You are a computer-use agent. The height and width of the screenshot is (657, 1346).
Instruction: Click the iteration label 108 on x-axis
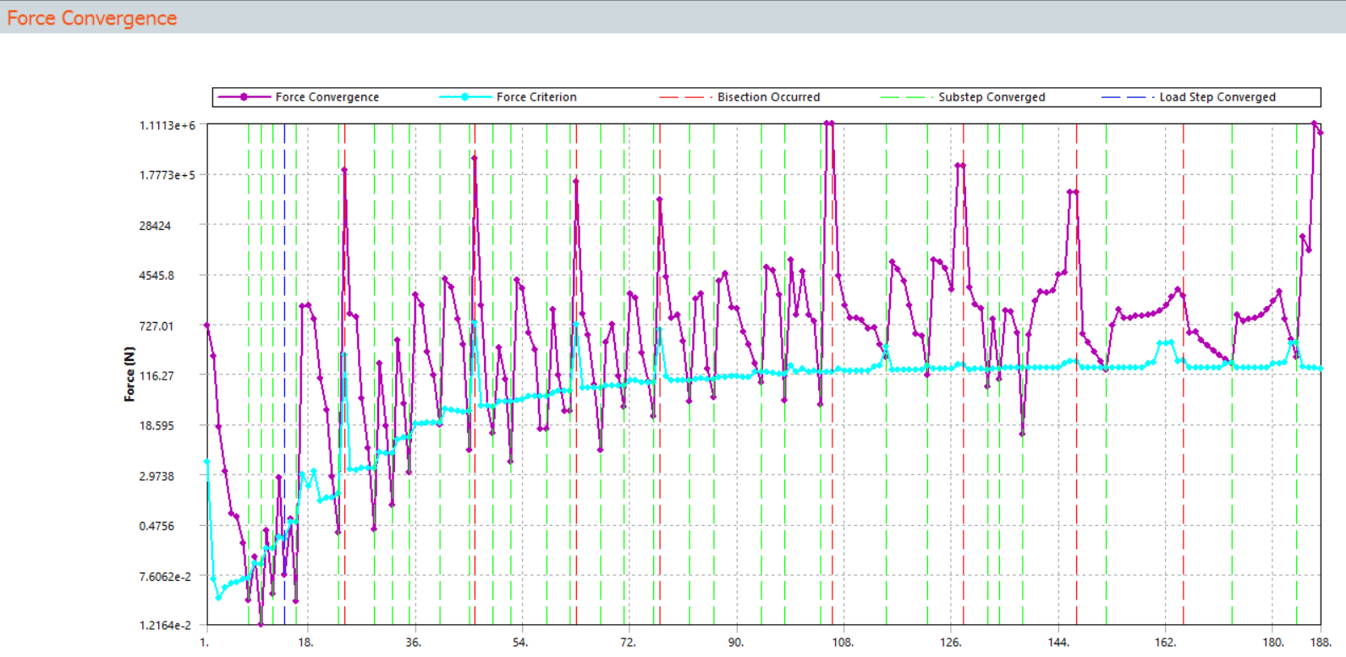pyautogui.click(x=843, y=640)
